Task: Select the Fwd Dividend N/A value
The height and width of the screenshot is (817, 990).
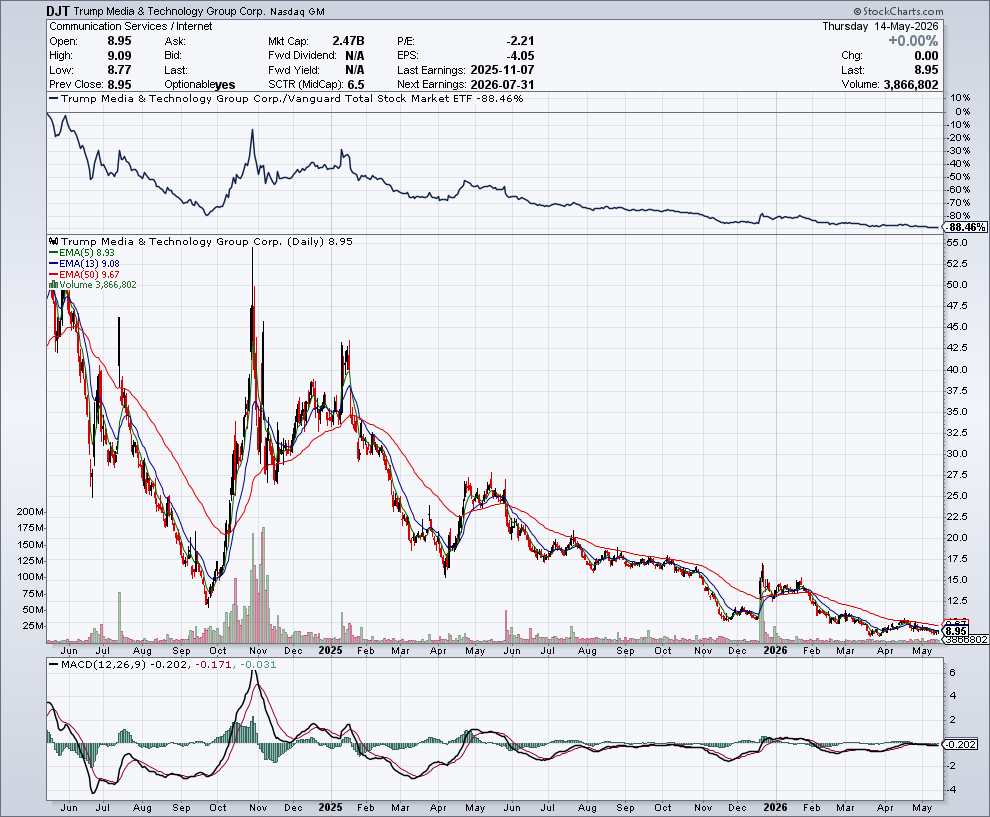Action: pyautogui.click(x=355, y=56)
